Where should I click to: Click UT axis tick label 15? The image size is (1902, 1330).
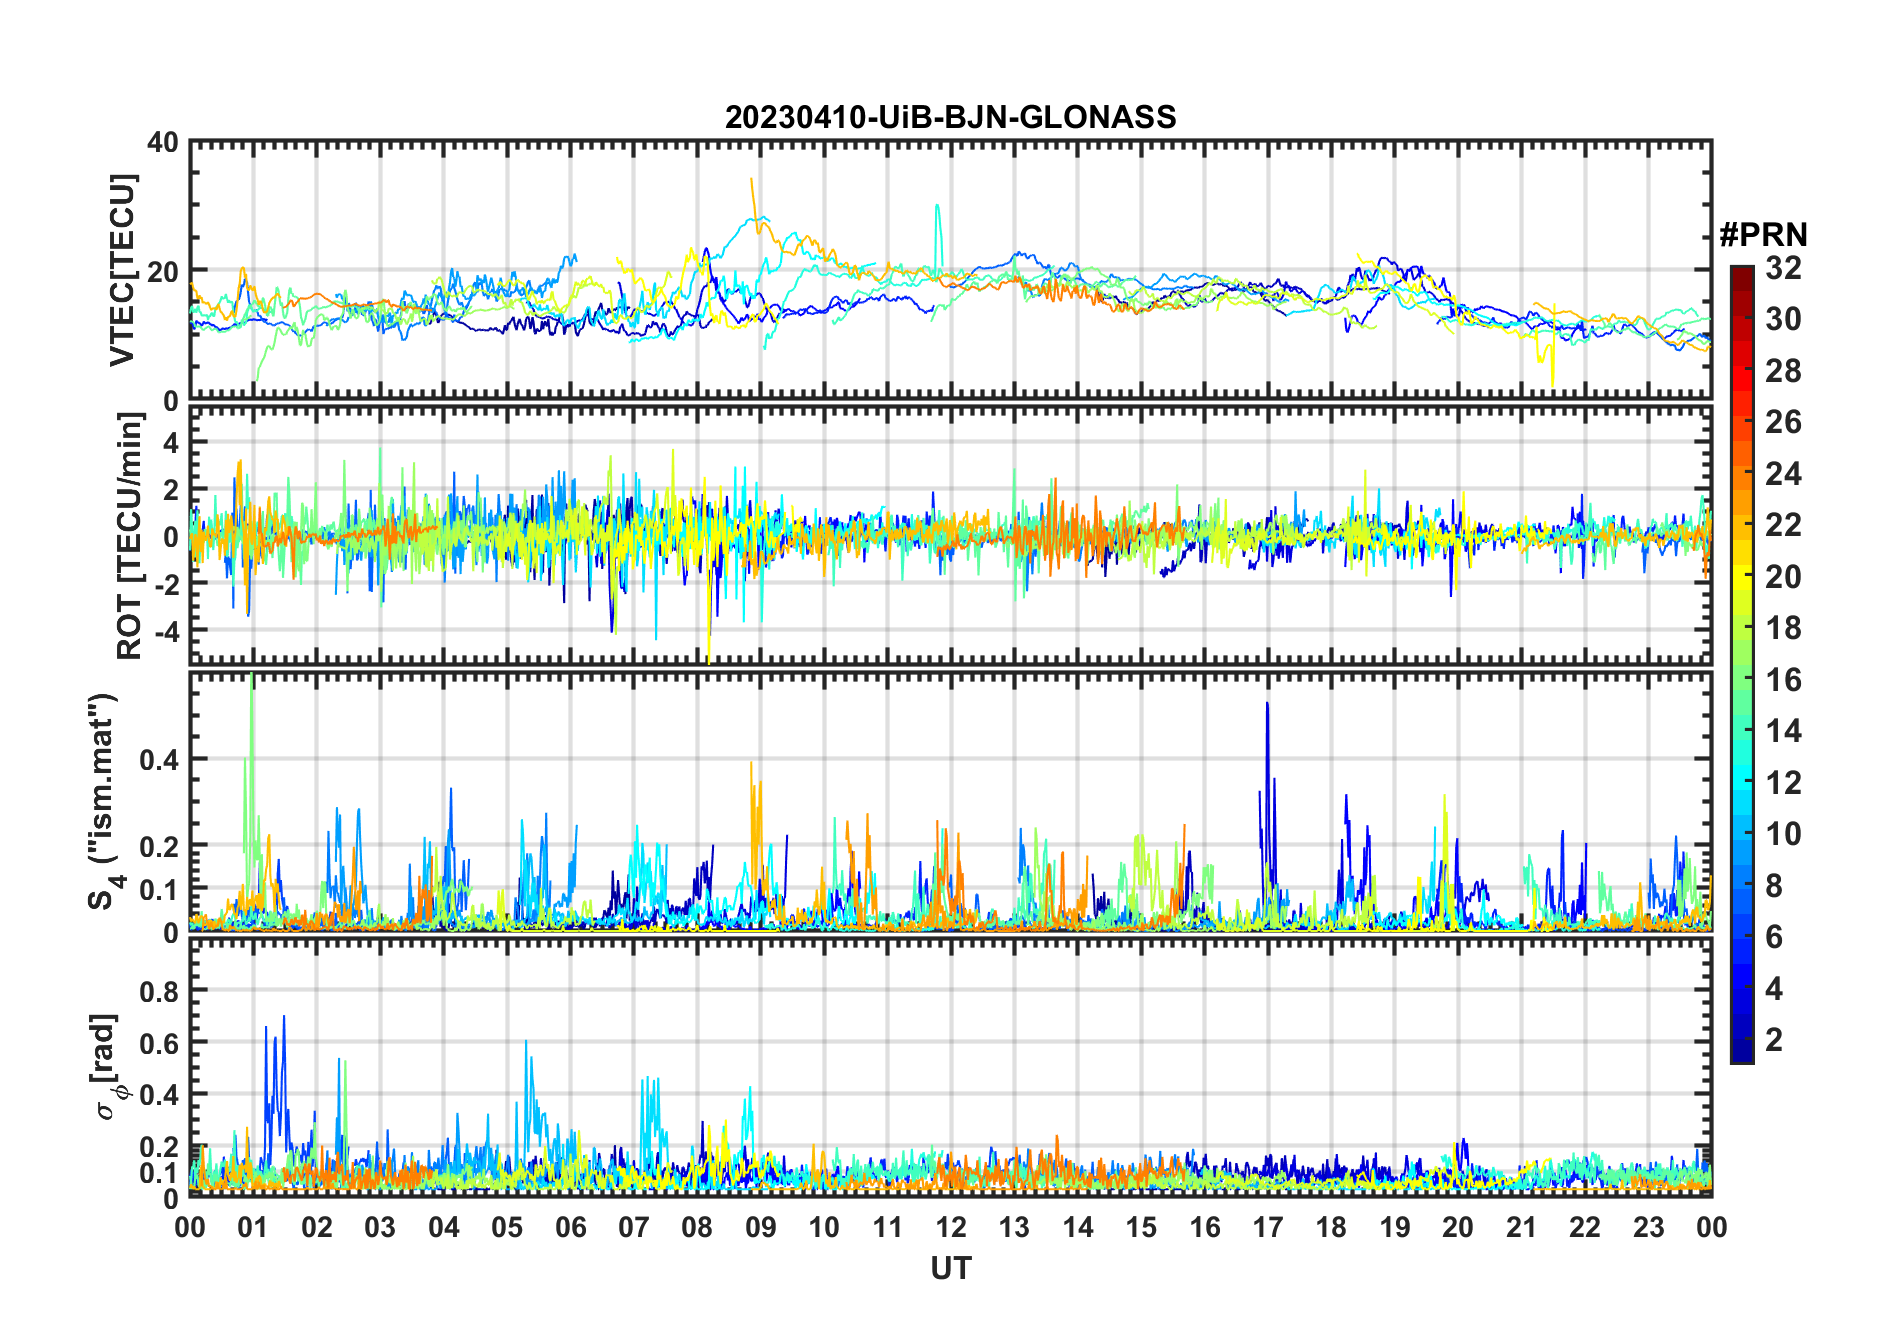click(x=1141, y=1227)
